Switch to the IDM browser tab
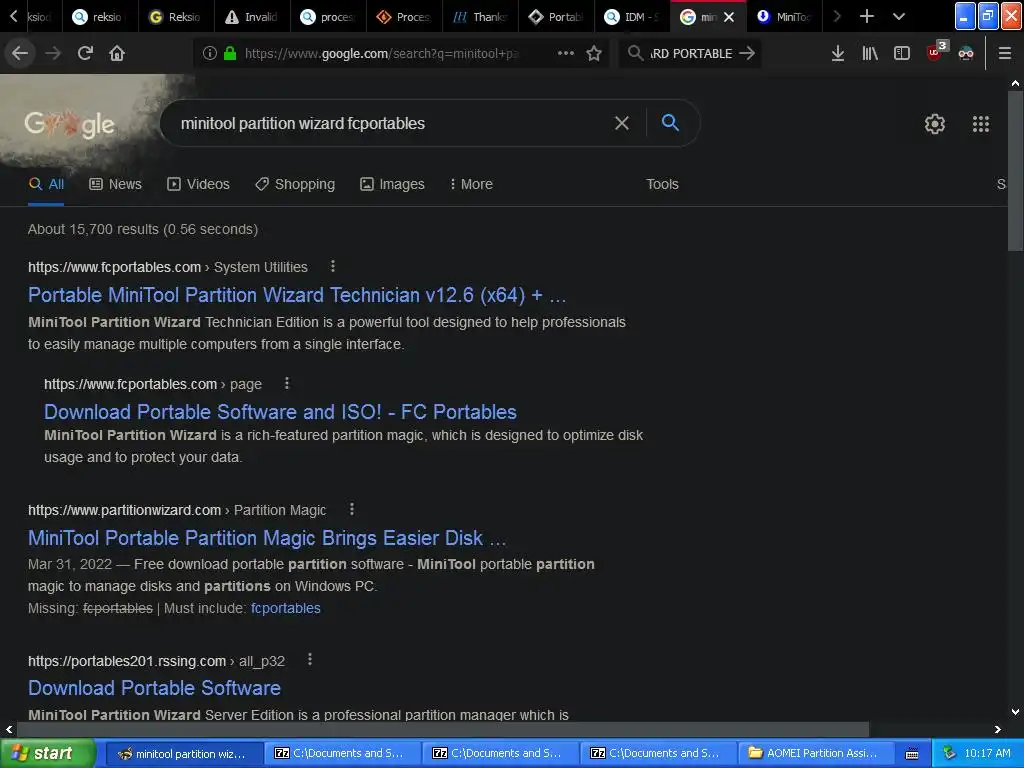 pyautogui.click(x=632, y=17)
